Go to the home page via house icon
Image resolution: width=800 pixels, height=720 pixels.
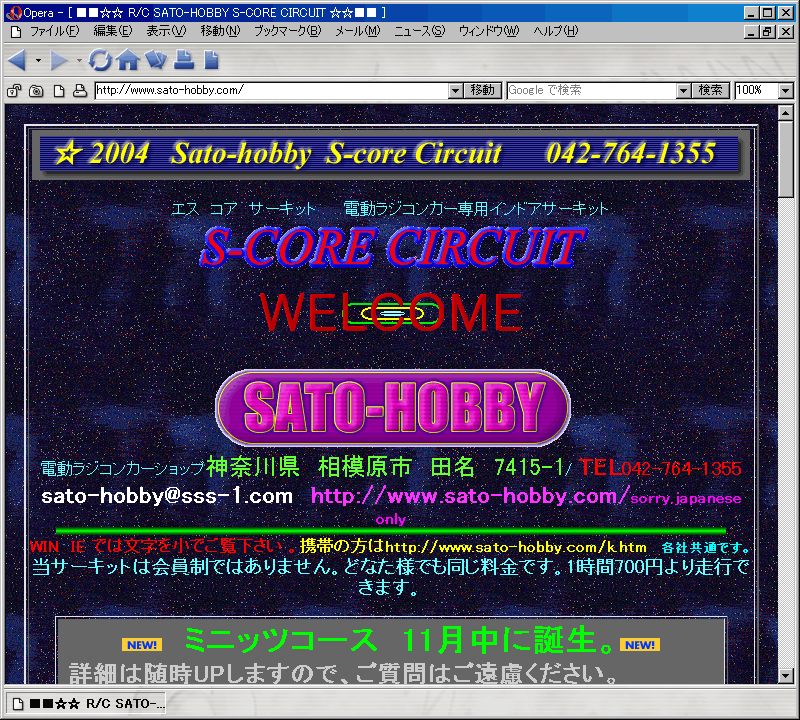click(x=128, y=60)
